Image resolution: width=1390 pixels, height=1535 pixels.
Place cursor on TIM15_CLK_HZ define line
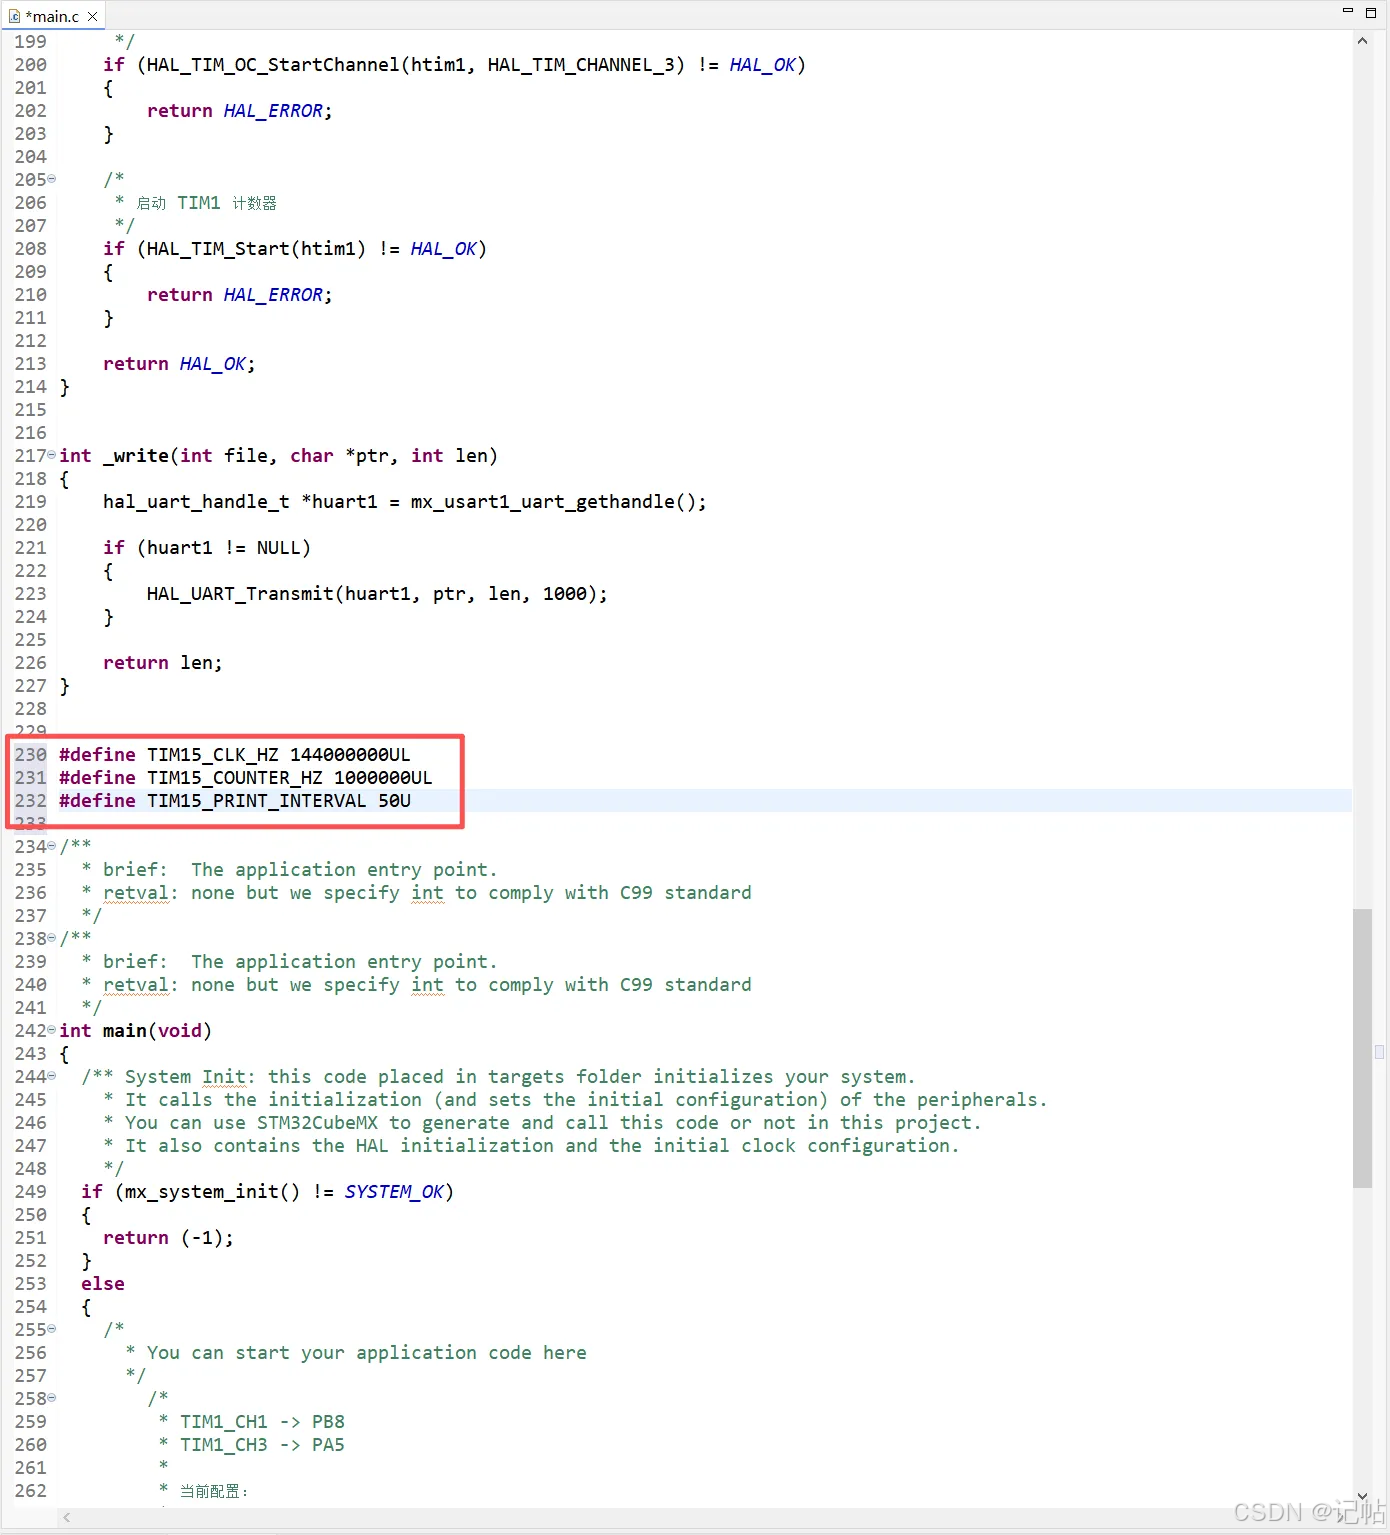234,754
